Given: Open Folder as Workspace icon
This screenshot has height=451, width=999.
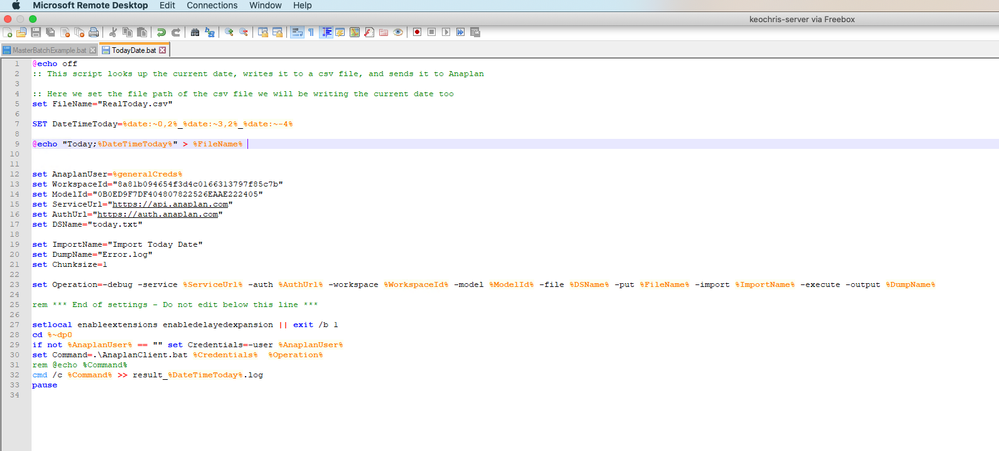Looking at the screenshot, I should click(384, 32).
